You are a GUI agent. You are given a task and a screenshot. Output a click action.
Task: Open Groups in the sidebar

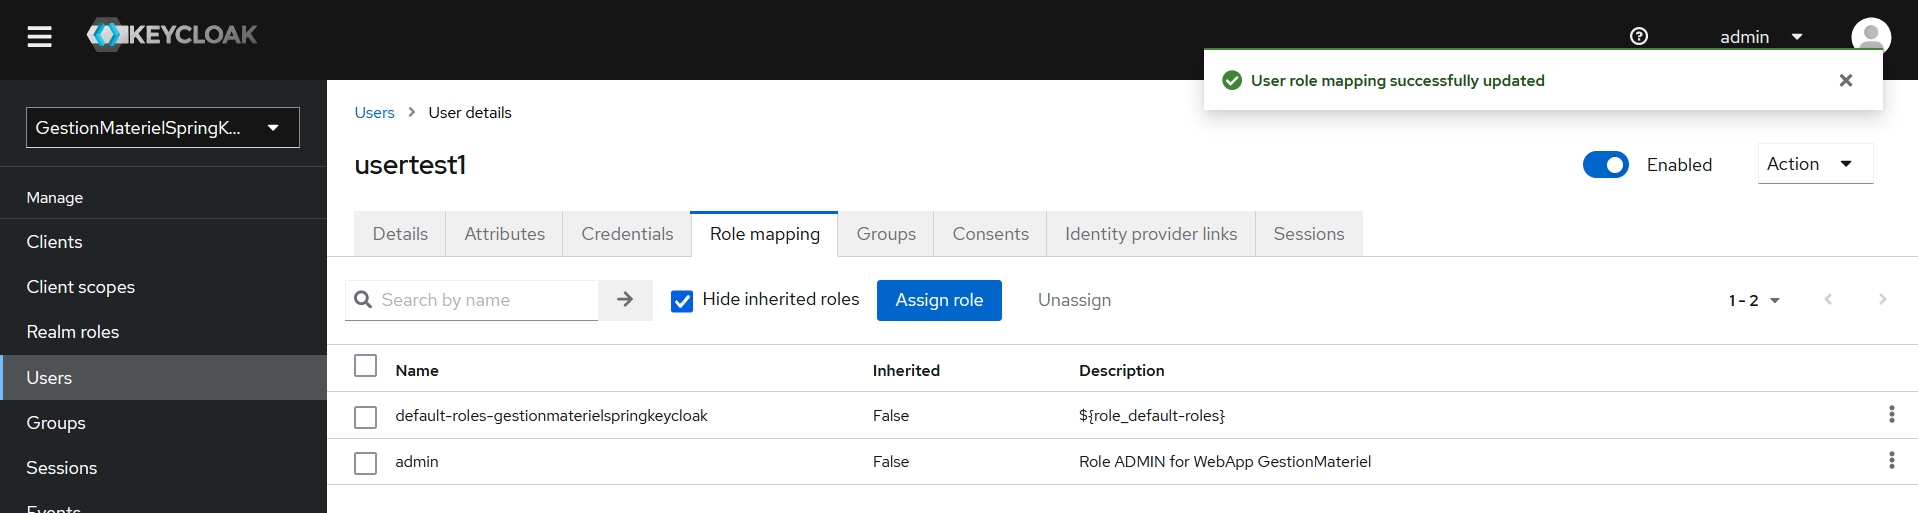(x=163, y=423)
